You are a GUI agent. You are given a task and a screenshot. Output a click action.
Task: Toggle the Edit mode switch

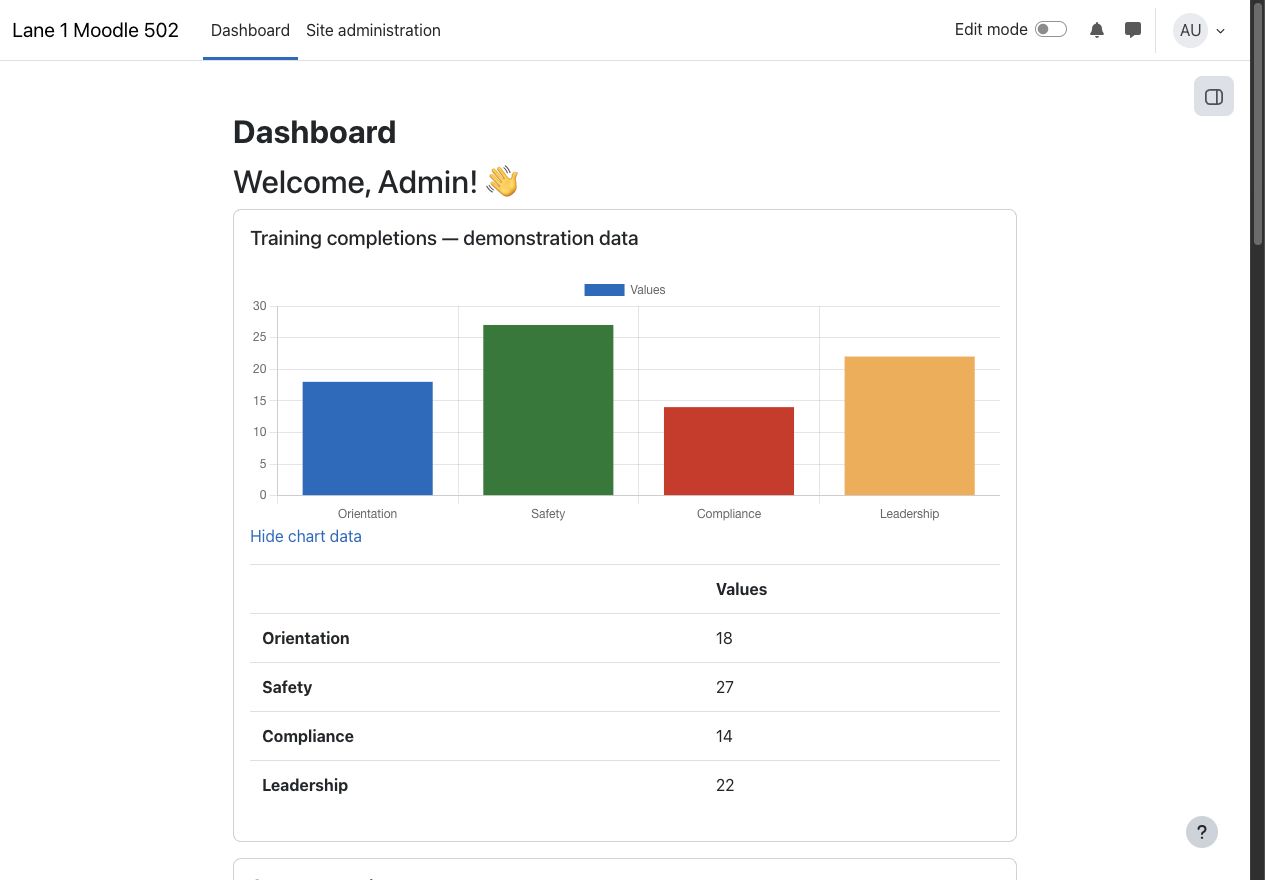[1051, 29]
